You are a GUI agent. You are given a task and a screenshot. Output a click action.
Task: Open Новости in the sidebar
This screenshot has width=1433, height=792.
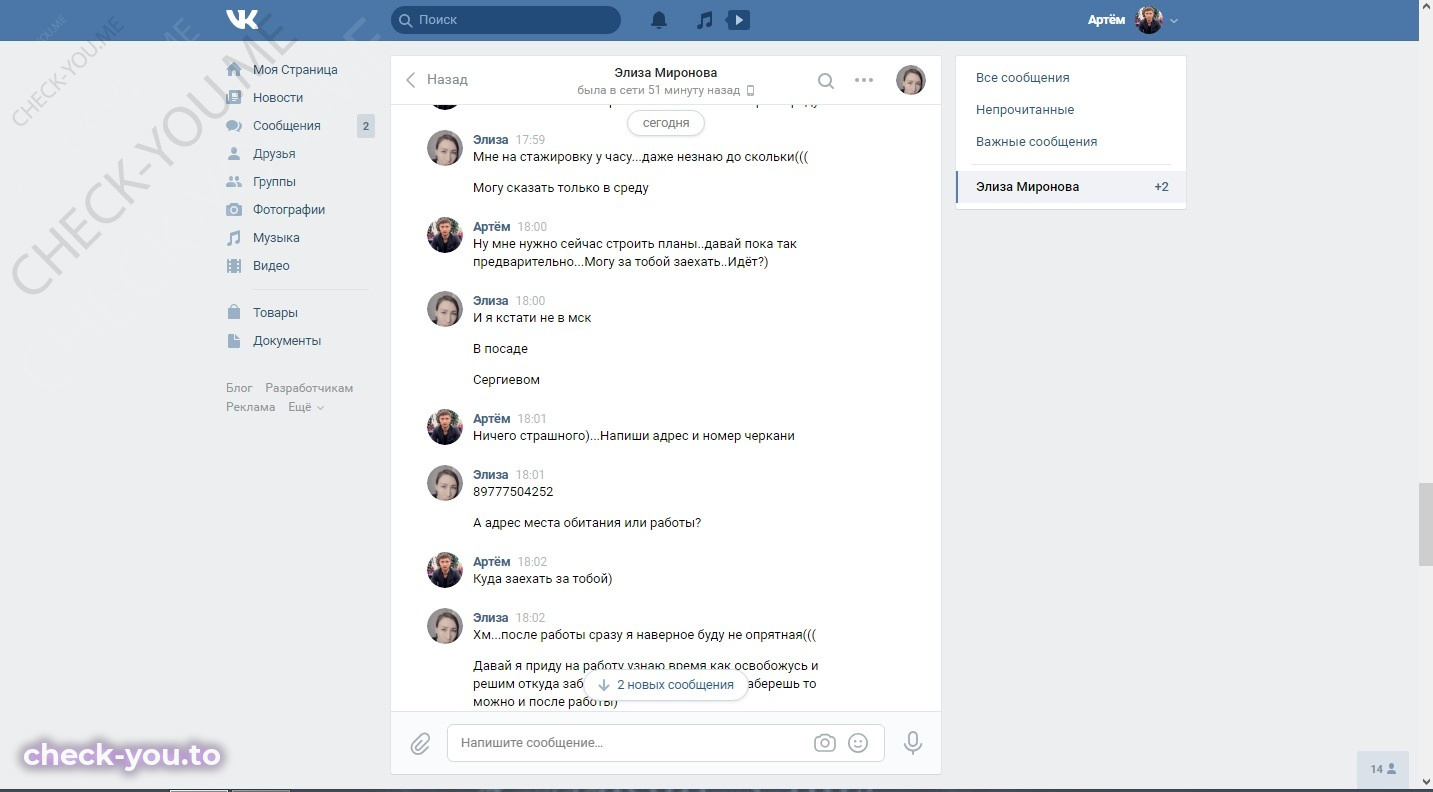pyautogui.click(x=278, y=98)
